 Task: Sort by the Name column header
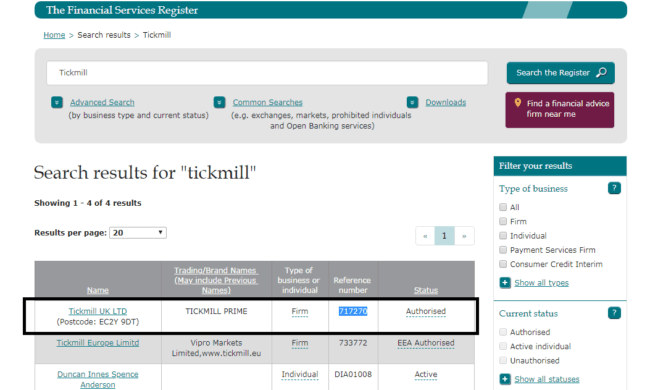tap(98, 290)
